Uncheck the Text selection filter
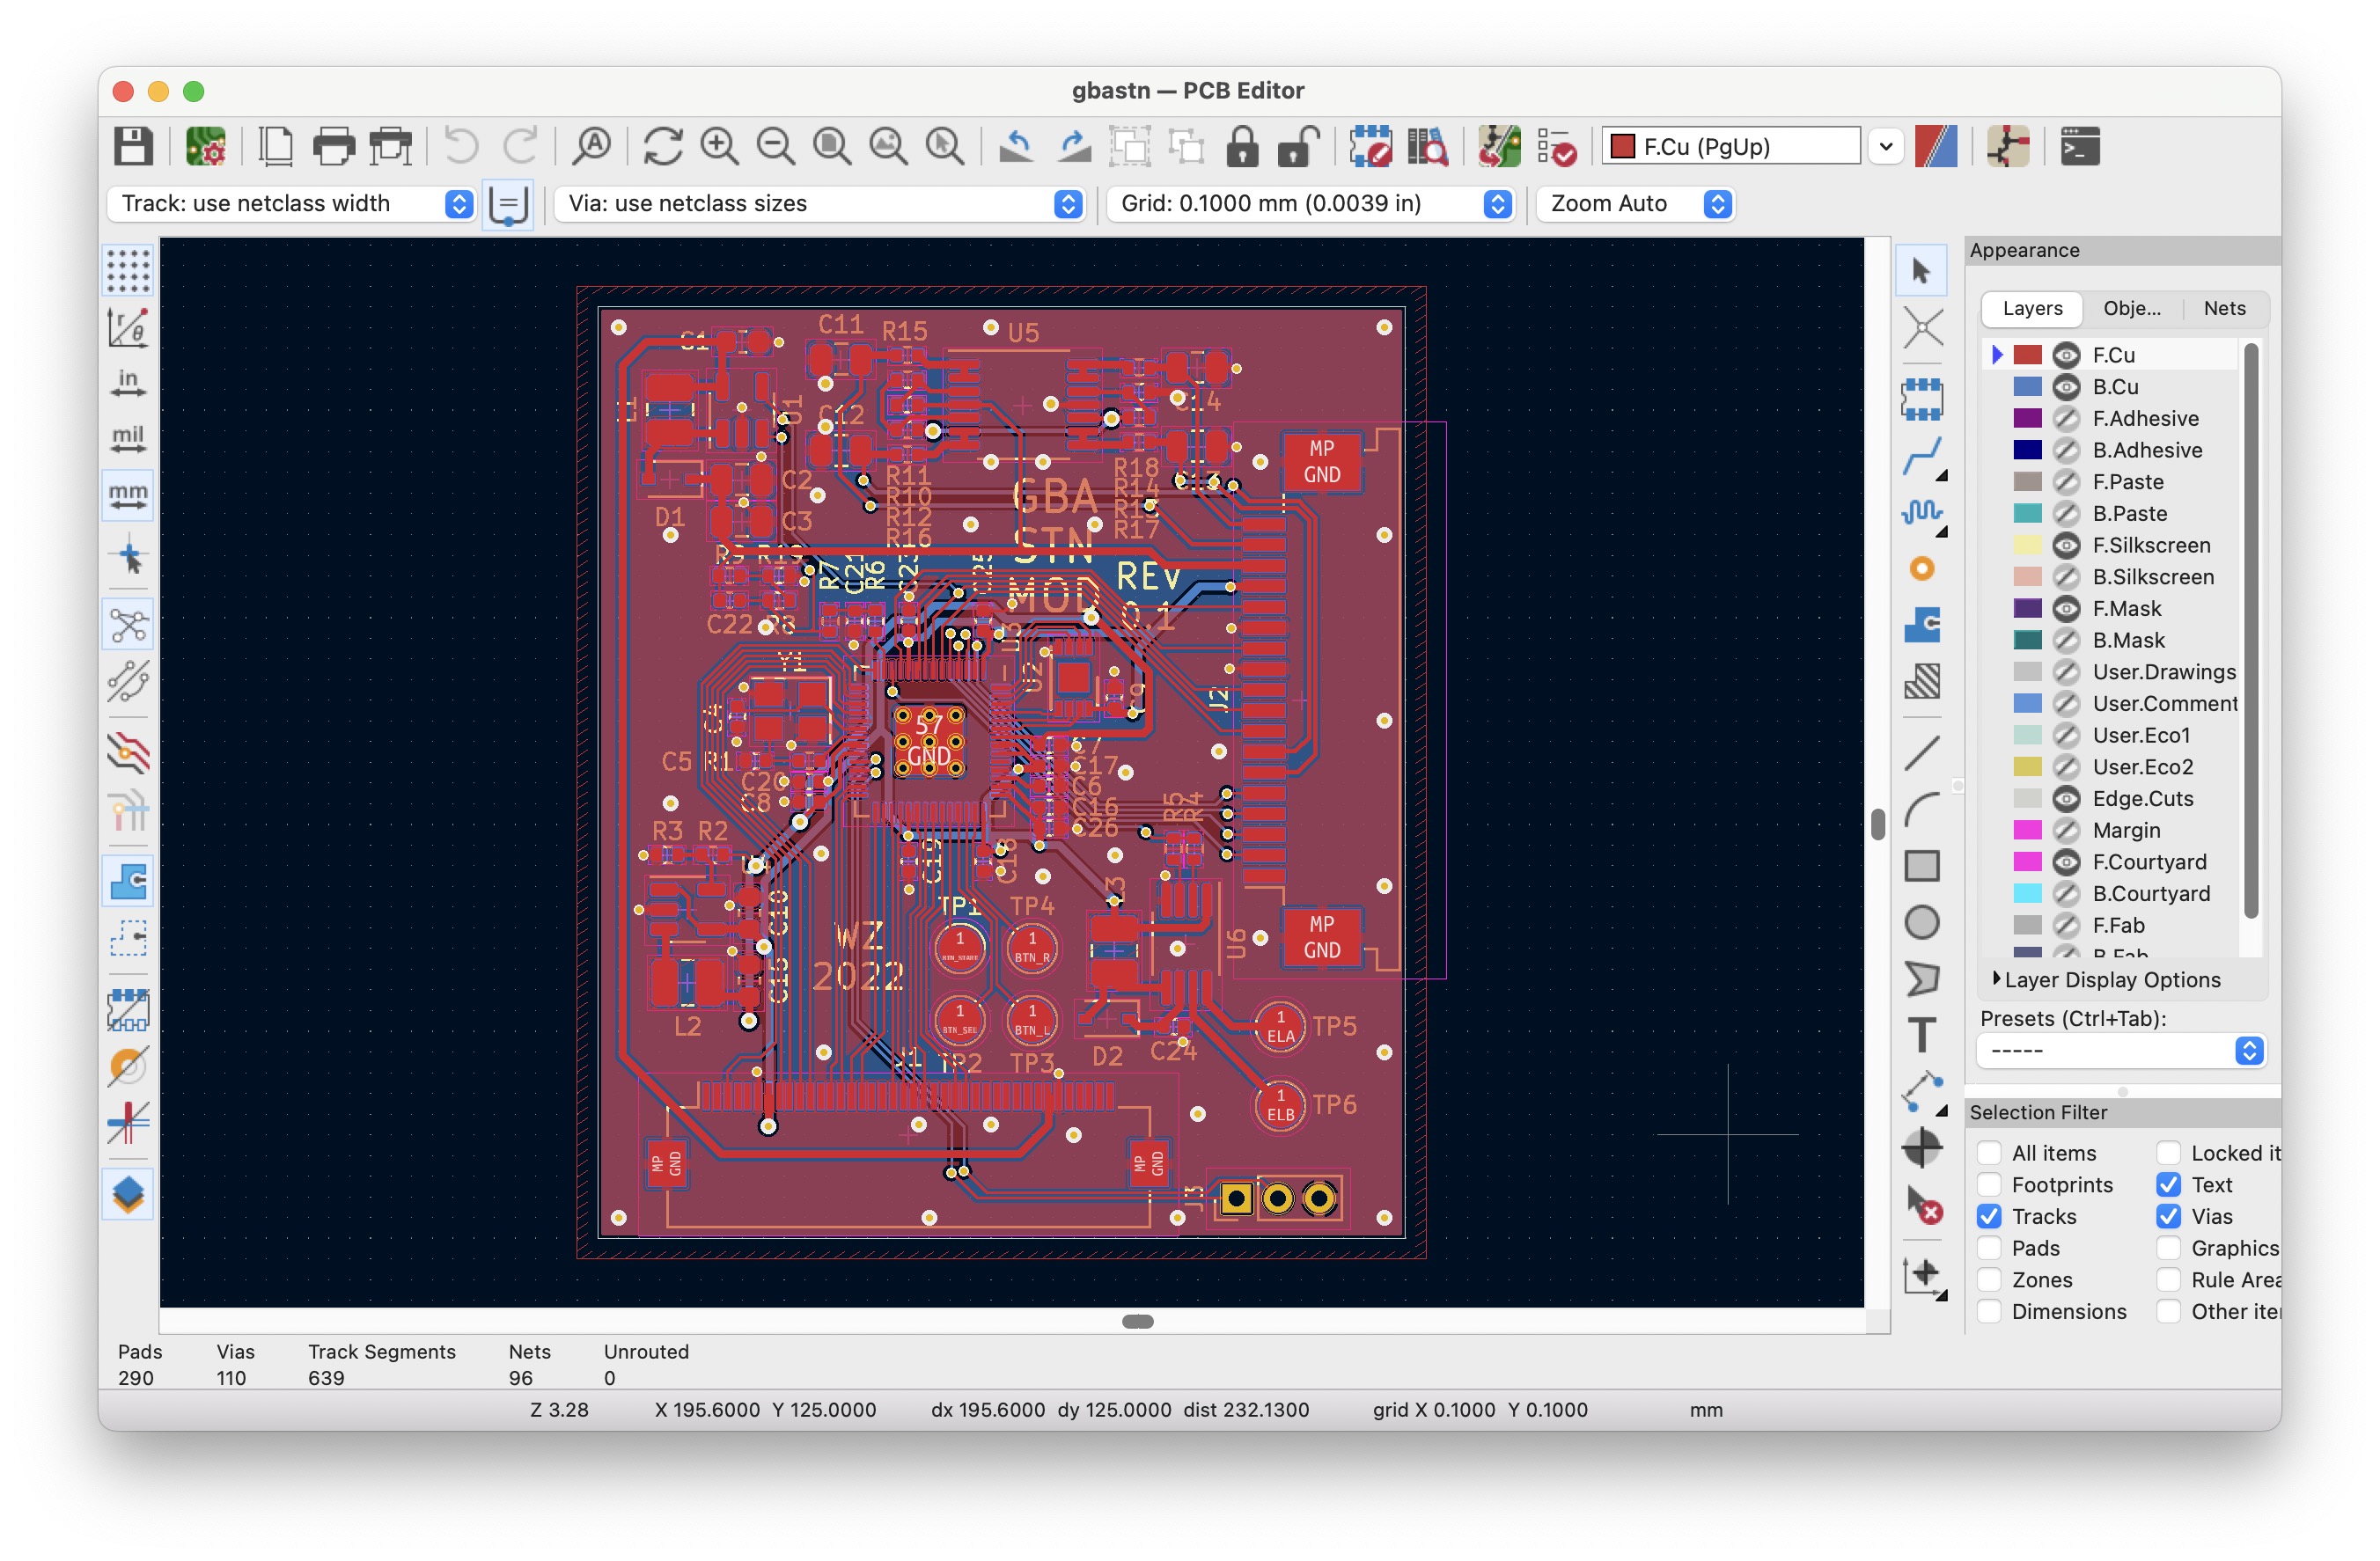2380x1561 pixels. click(2168, 1184)
